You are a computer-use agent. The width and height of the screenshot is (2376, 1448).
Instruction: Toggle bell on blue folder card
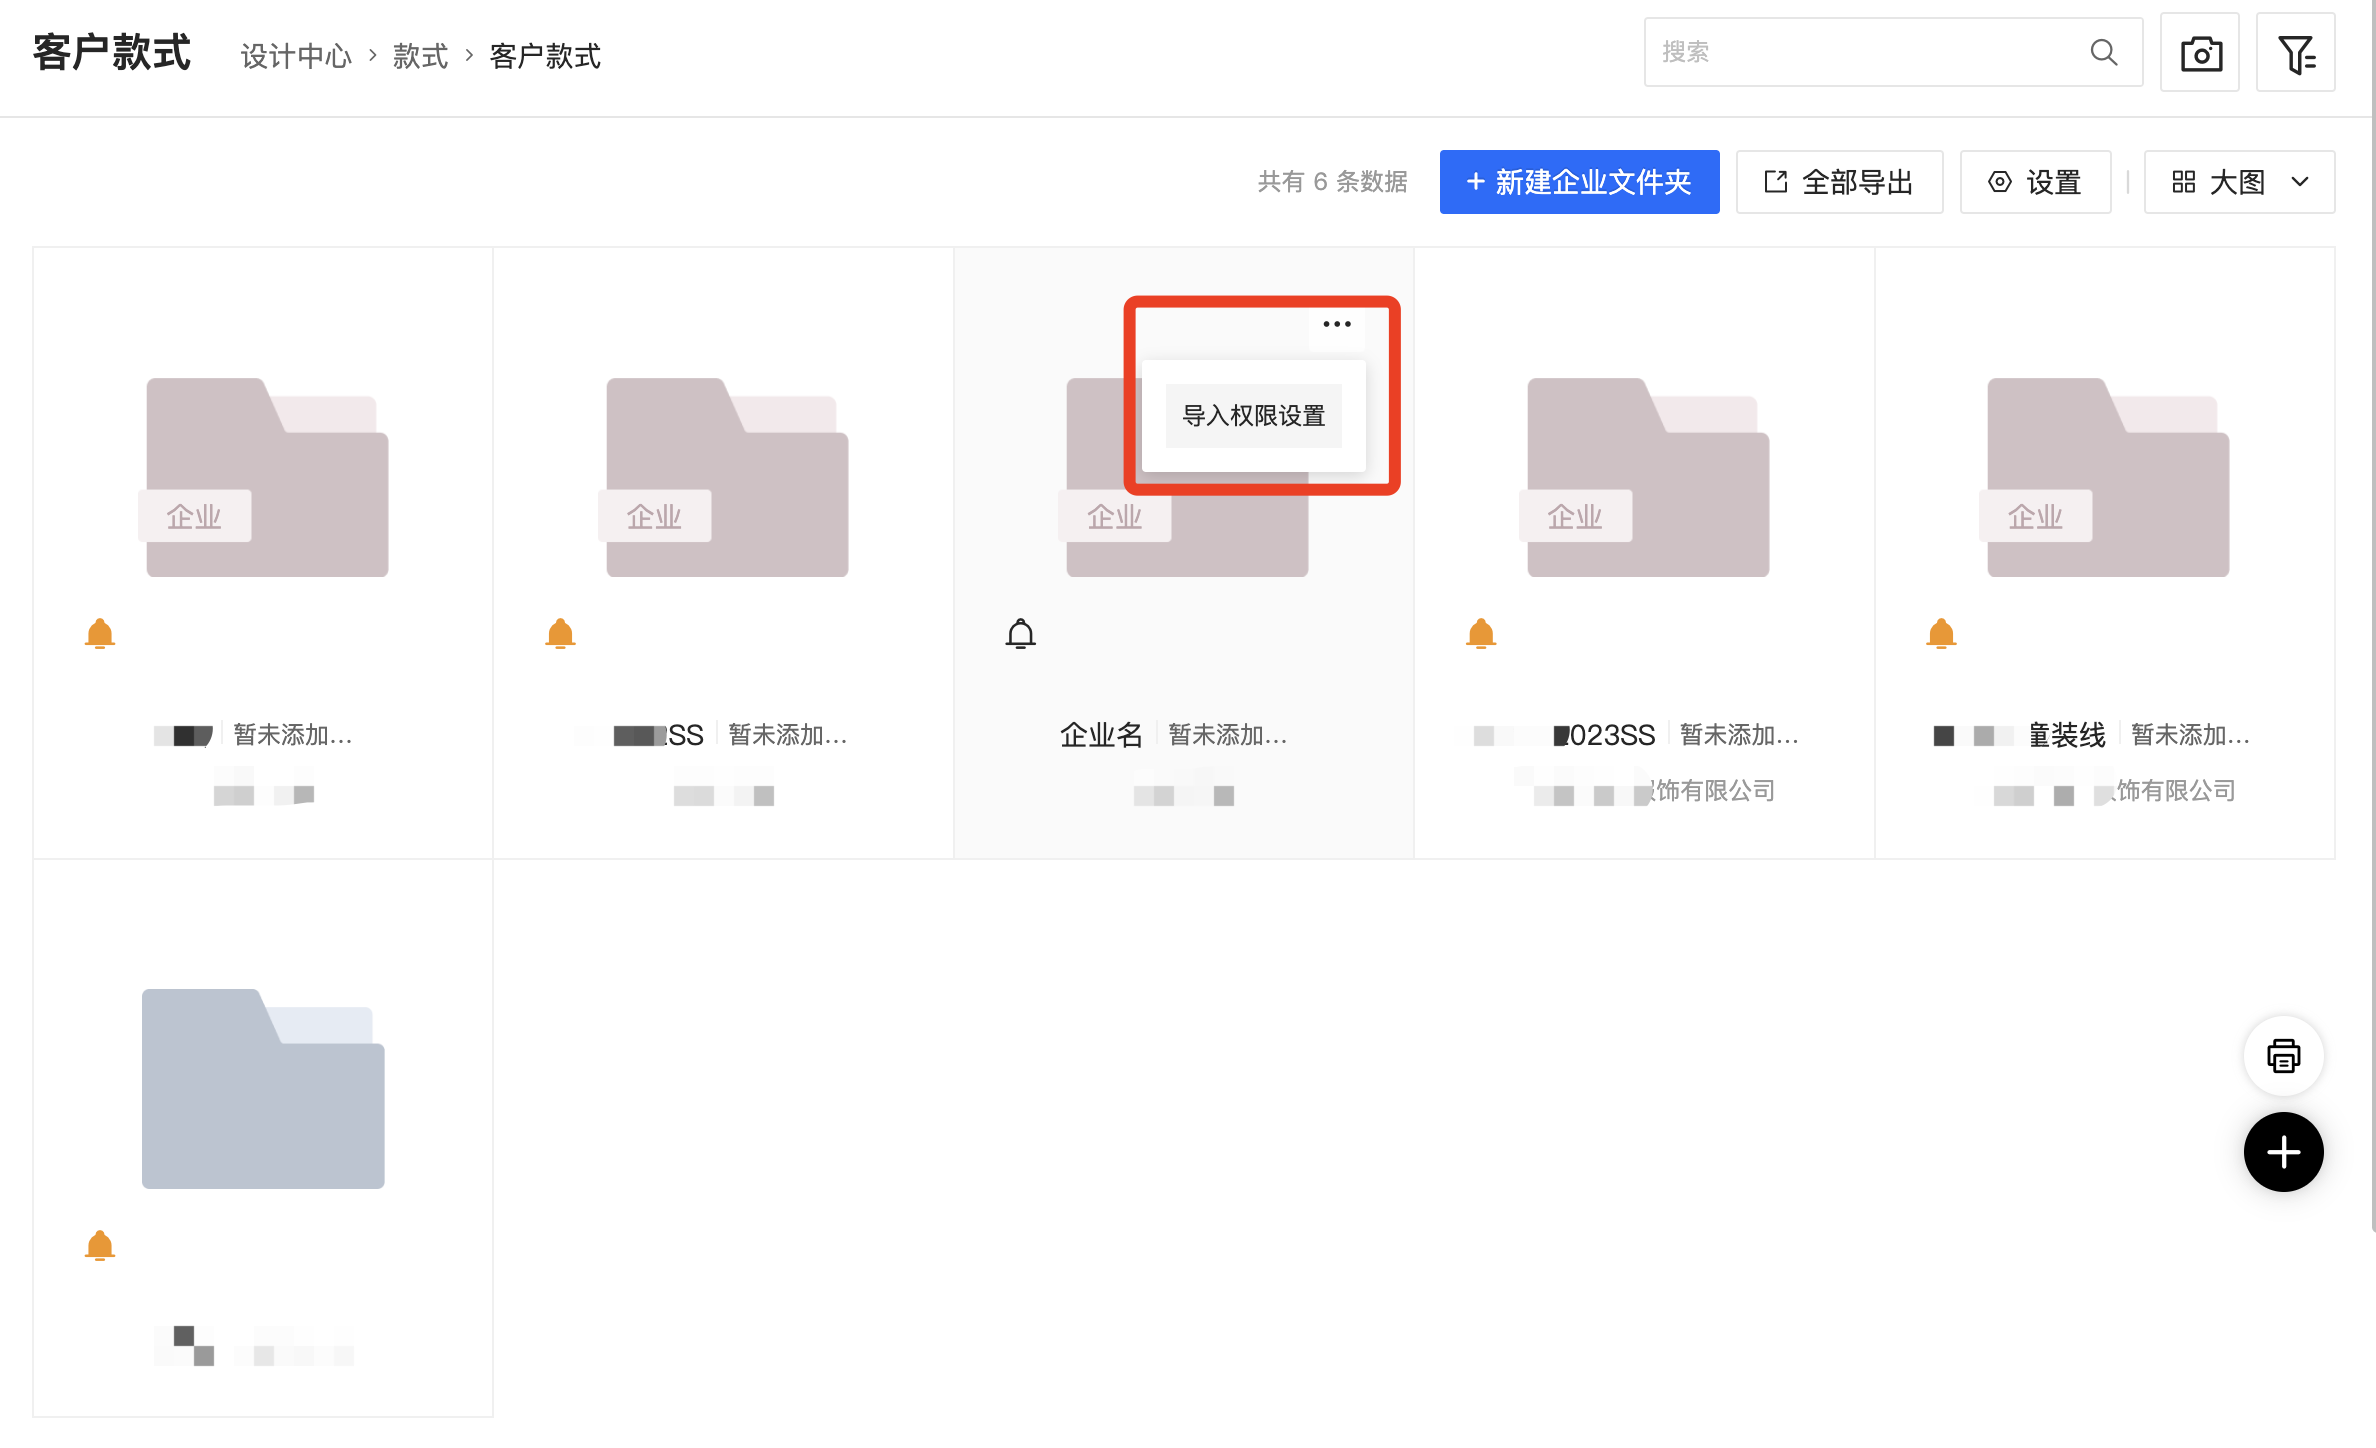click(100, 1246)
